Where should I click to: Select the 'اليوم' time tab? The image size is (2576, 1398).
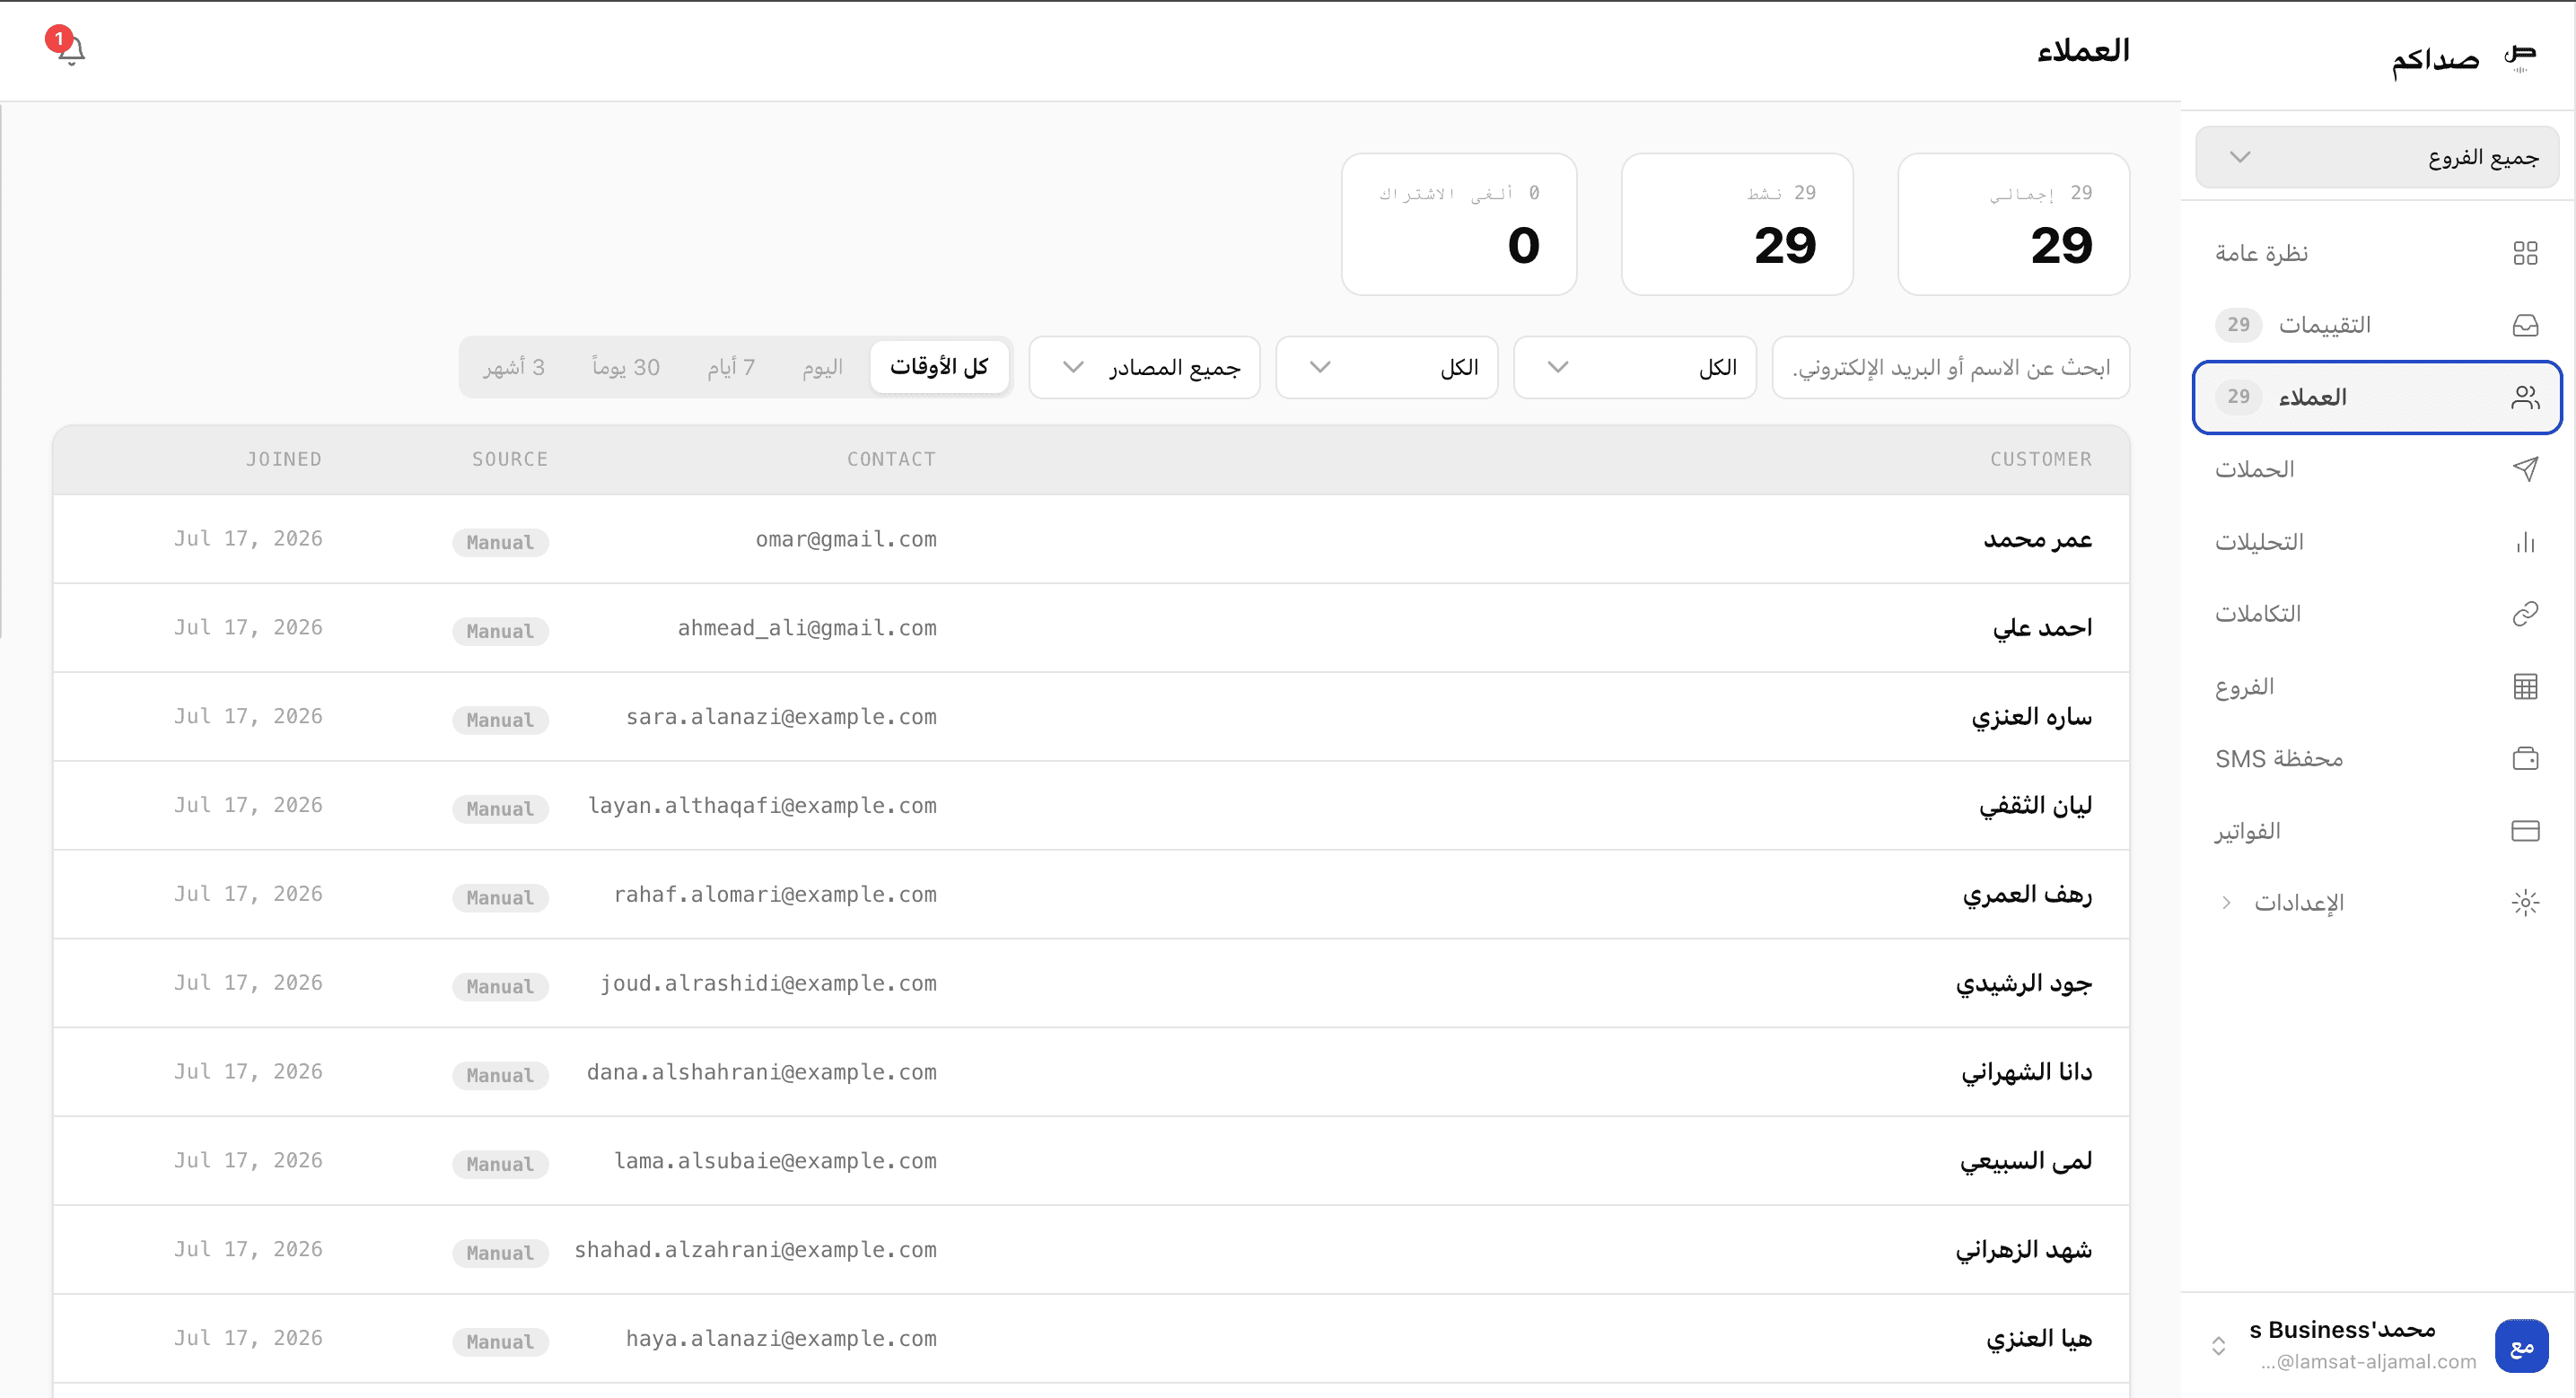822,367
